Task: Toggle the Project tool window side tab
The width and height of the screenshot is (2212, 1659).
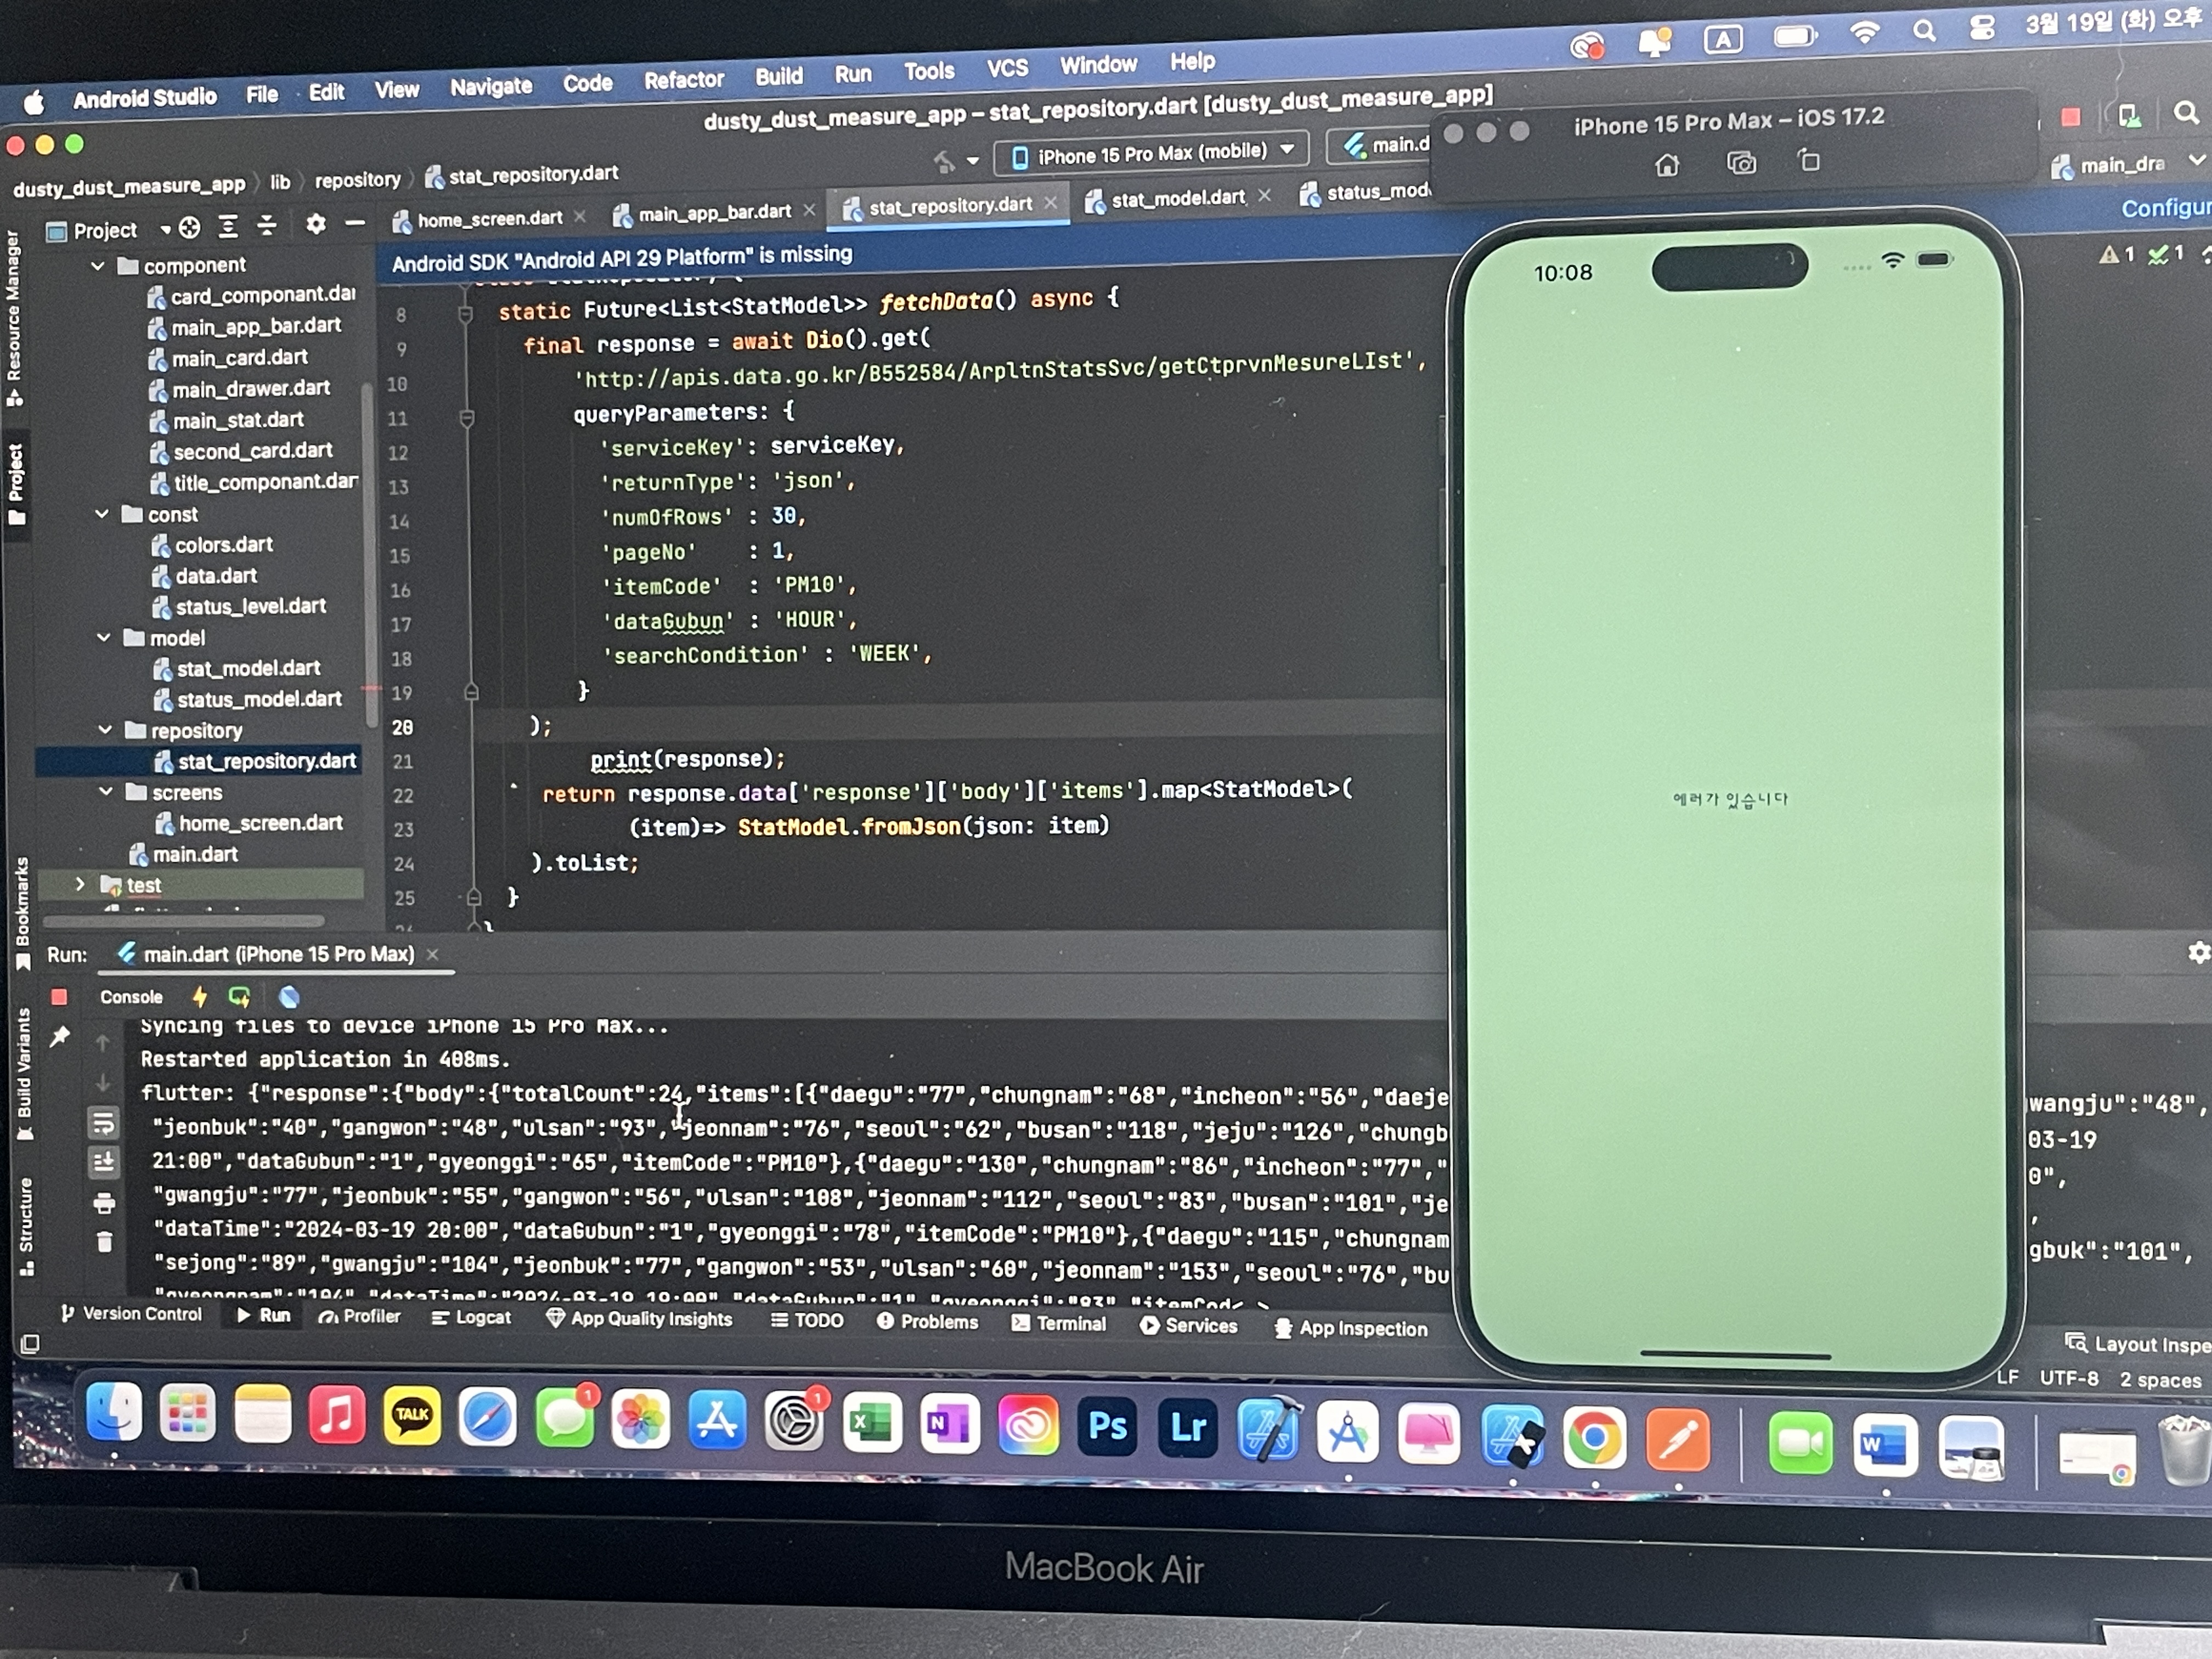Action: (x=16, y=484)
